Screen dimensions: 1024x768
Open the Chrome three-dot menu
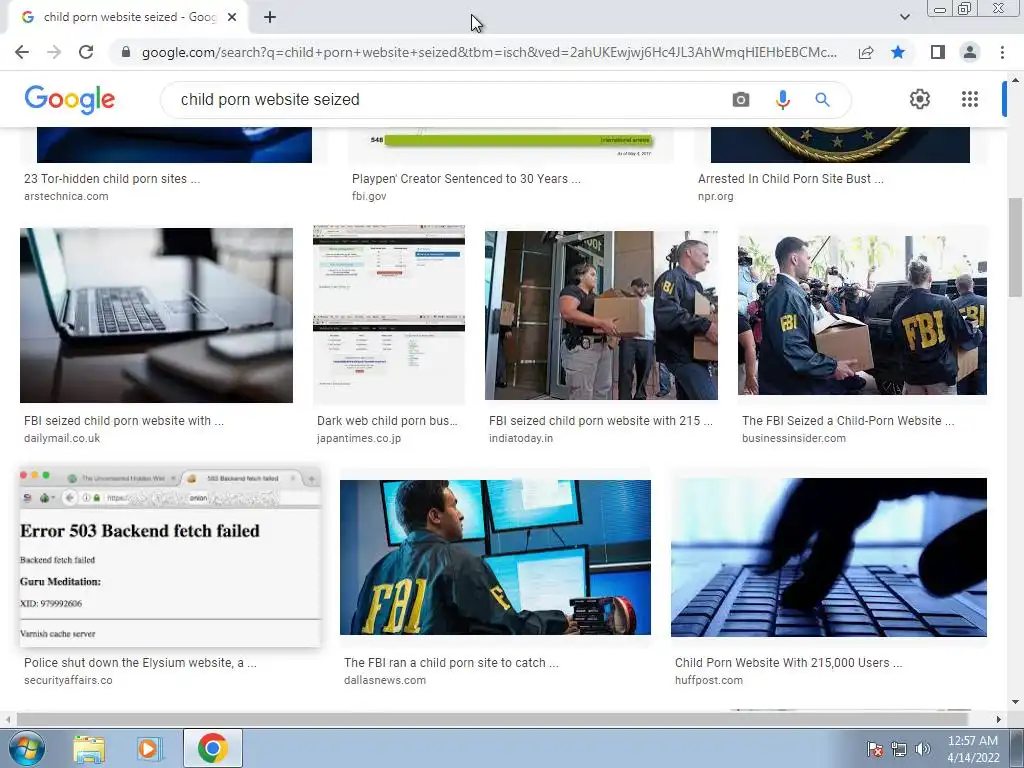pyautogui.click(x=1002, y=52)
